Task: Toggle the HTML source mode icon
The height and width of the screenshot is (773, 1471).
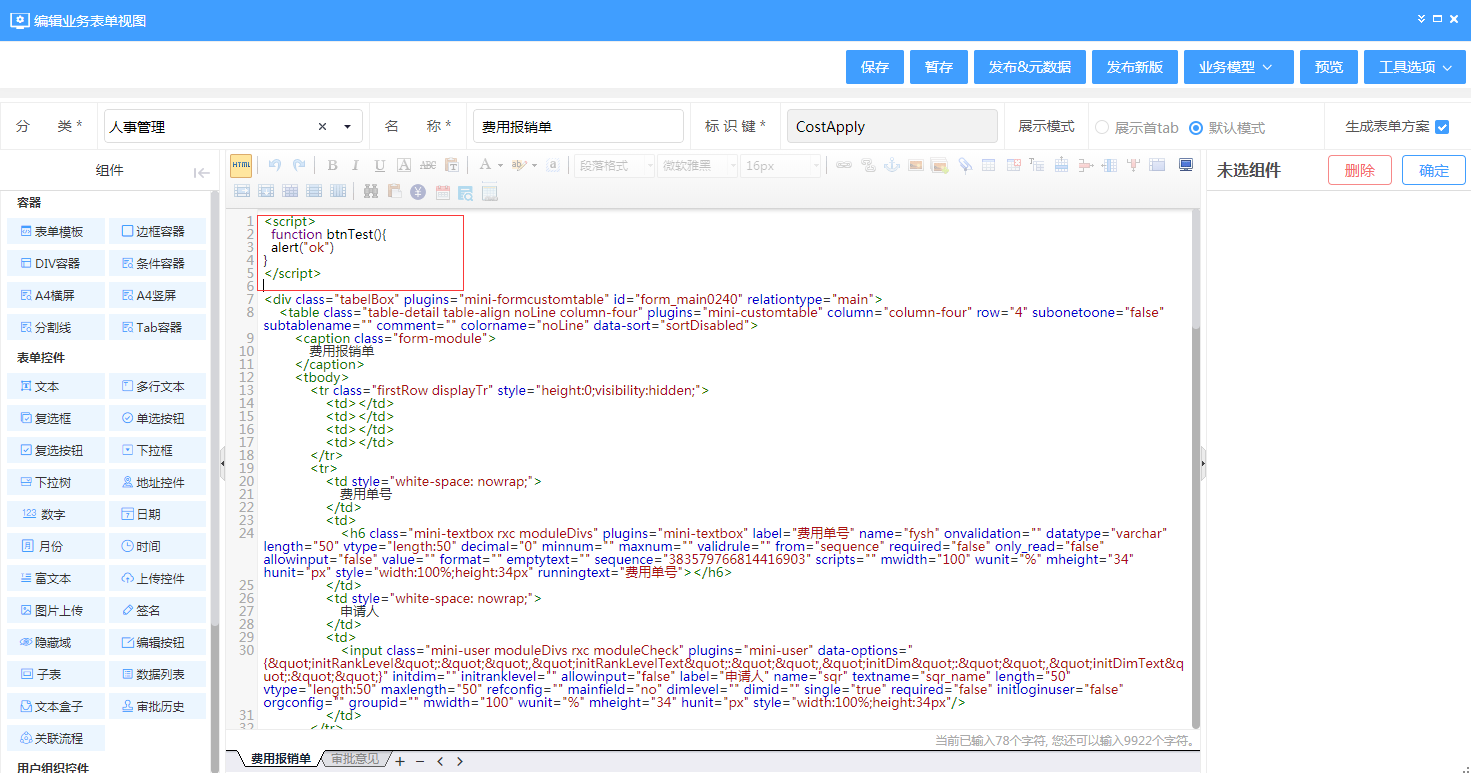Action: [x=241, y=165]
